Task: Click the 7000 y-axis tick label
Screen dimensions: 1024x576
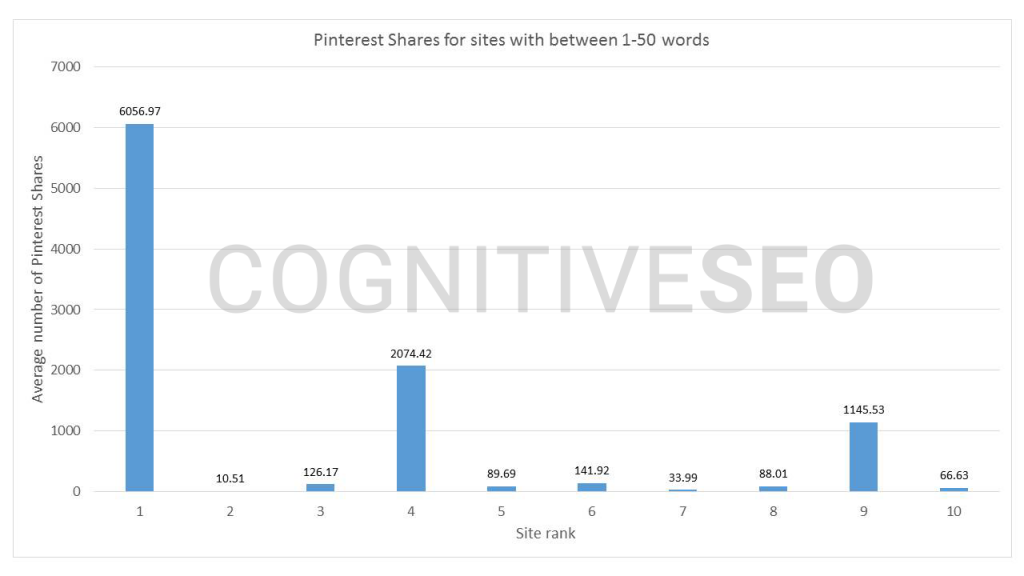Action: (x=65, y=67)
